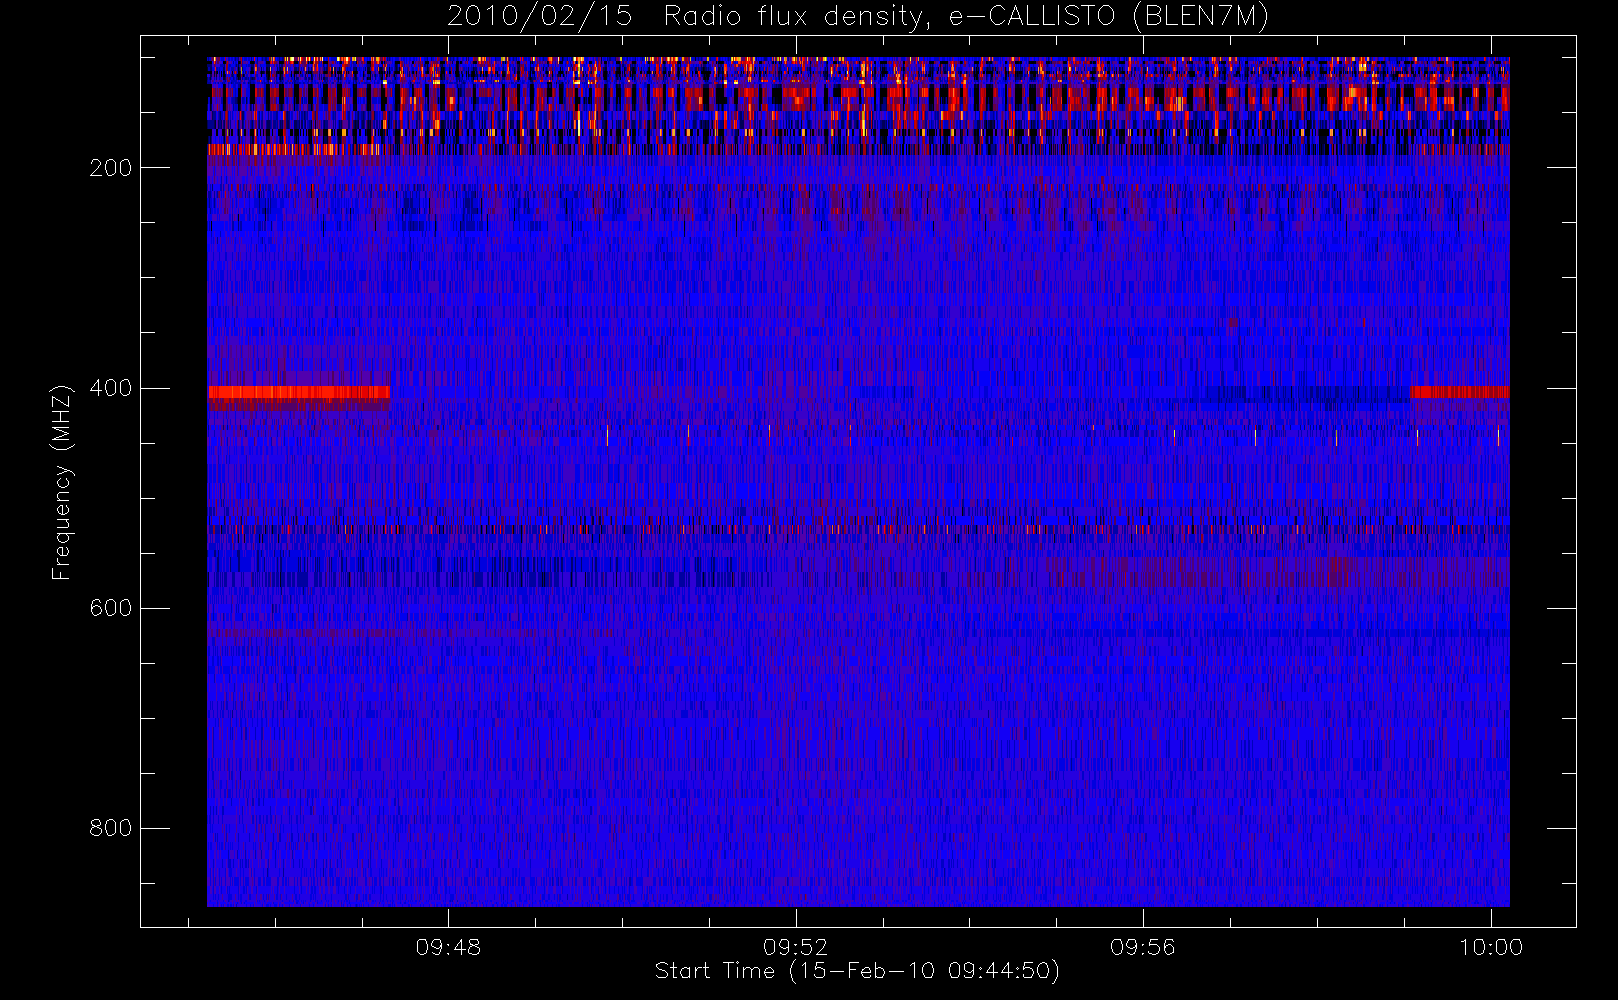Click the 800 frequency tick label
This screenshot has width=1618, height=1000.
click(x=110, y=828)
